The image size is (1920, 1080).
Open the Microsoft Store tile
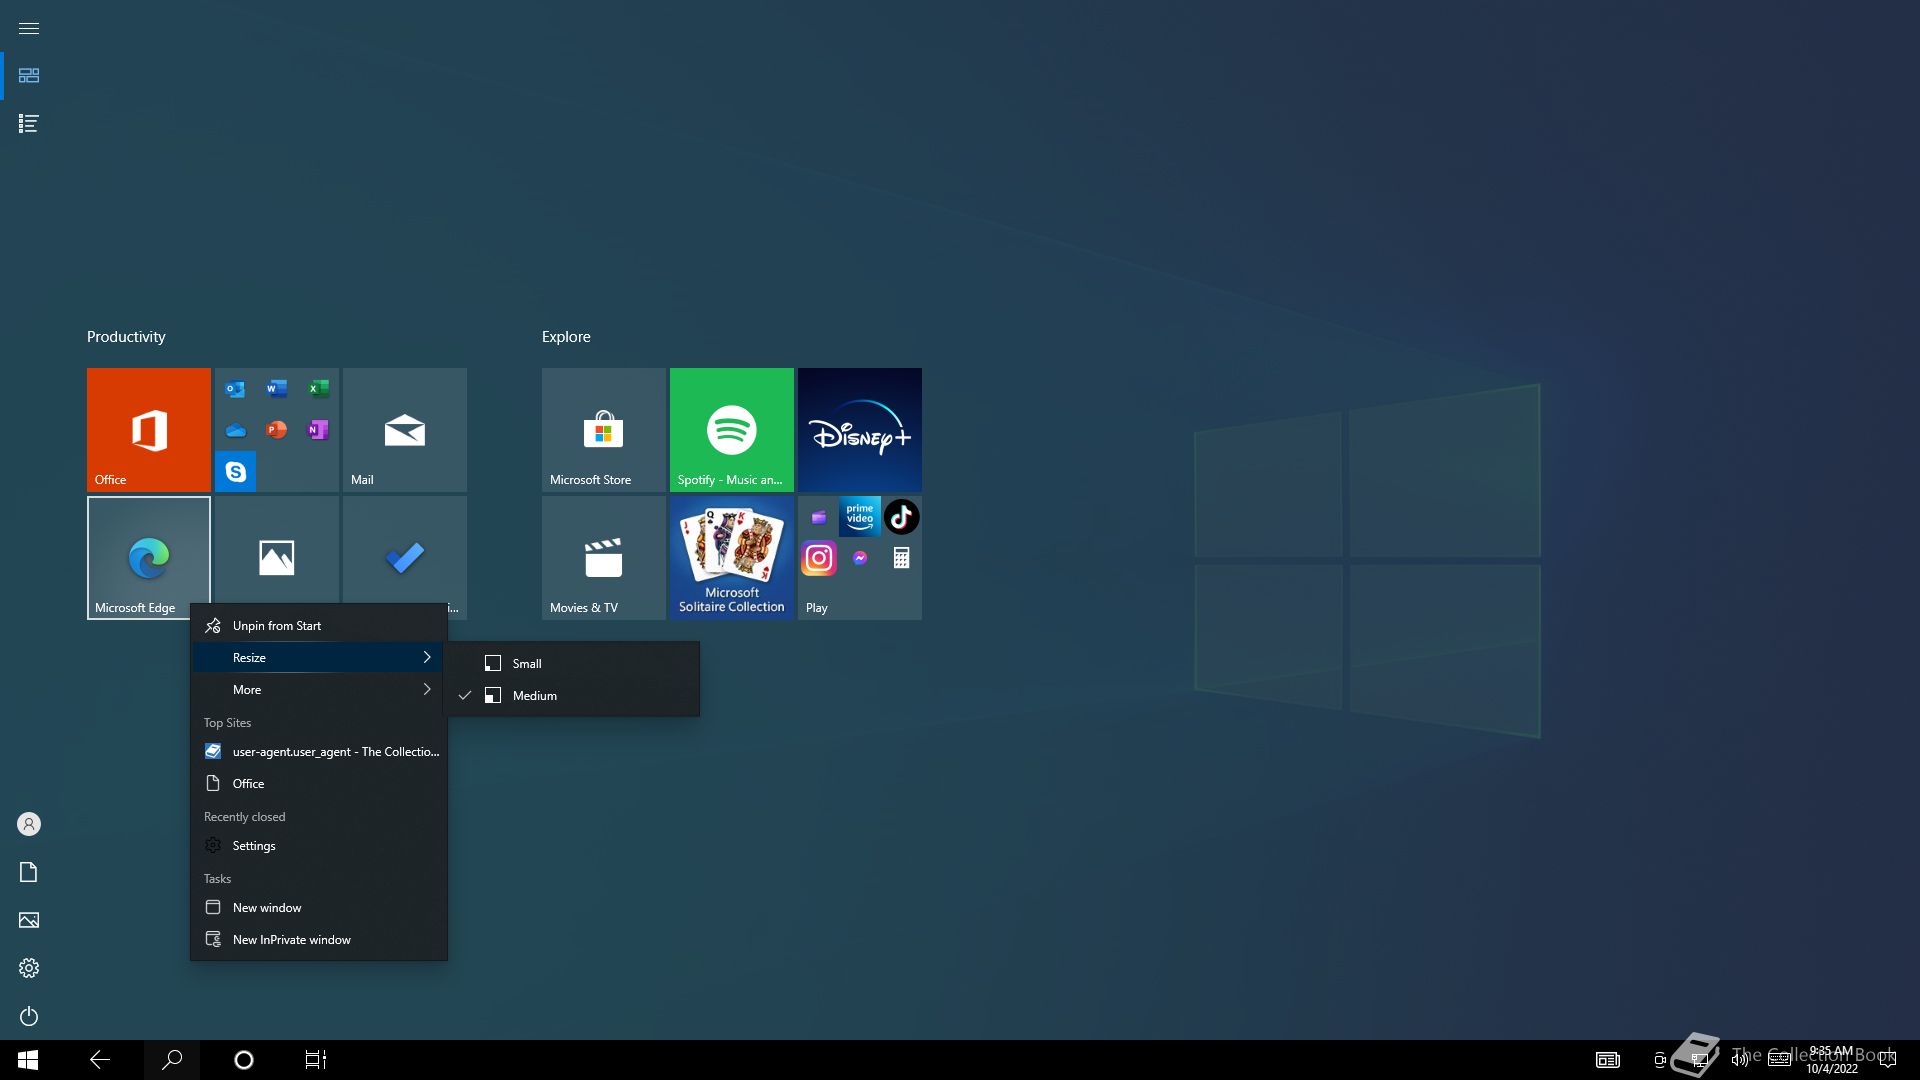coord(604,430)
